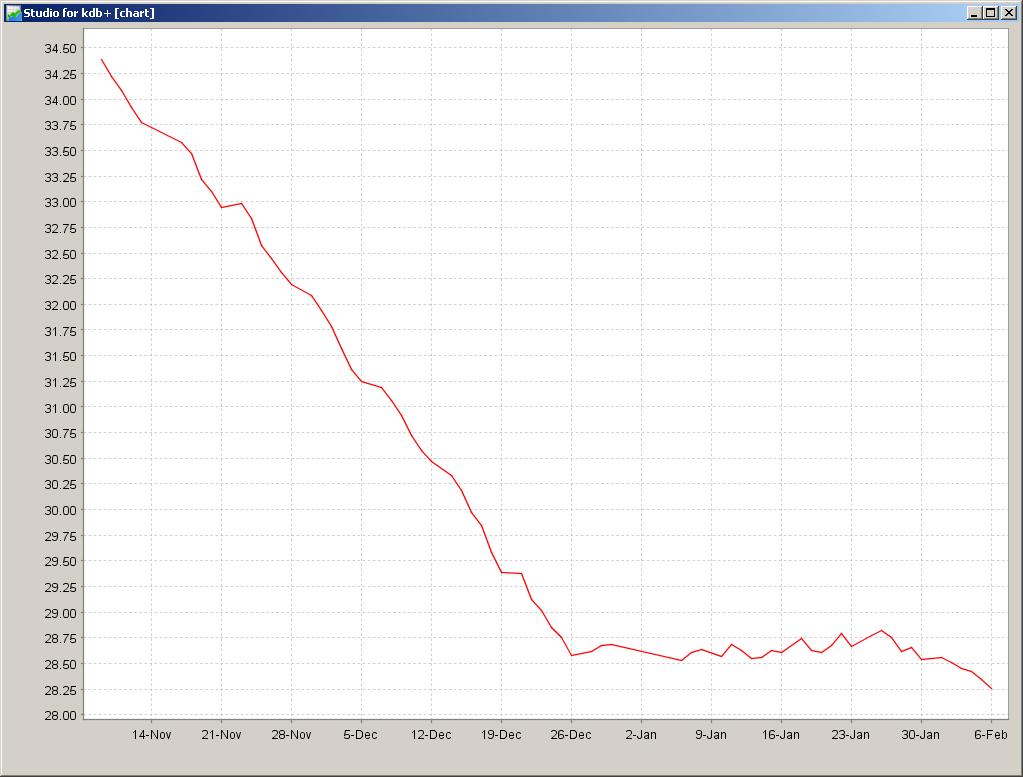Screen dimensions: 1023x777
Task: Click the 31.25 y-axis label
Action: [x=60, y=382]
